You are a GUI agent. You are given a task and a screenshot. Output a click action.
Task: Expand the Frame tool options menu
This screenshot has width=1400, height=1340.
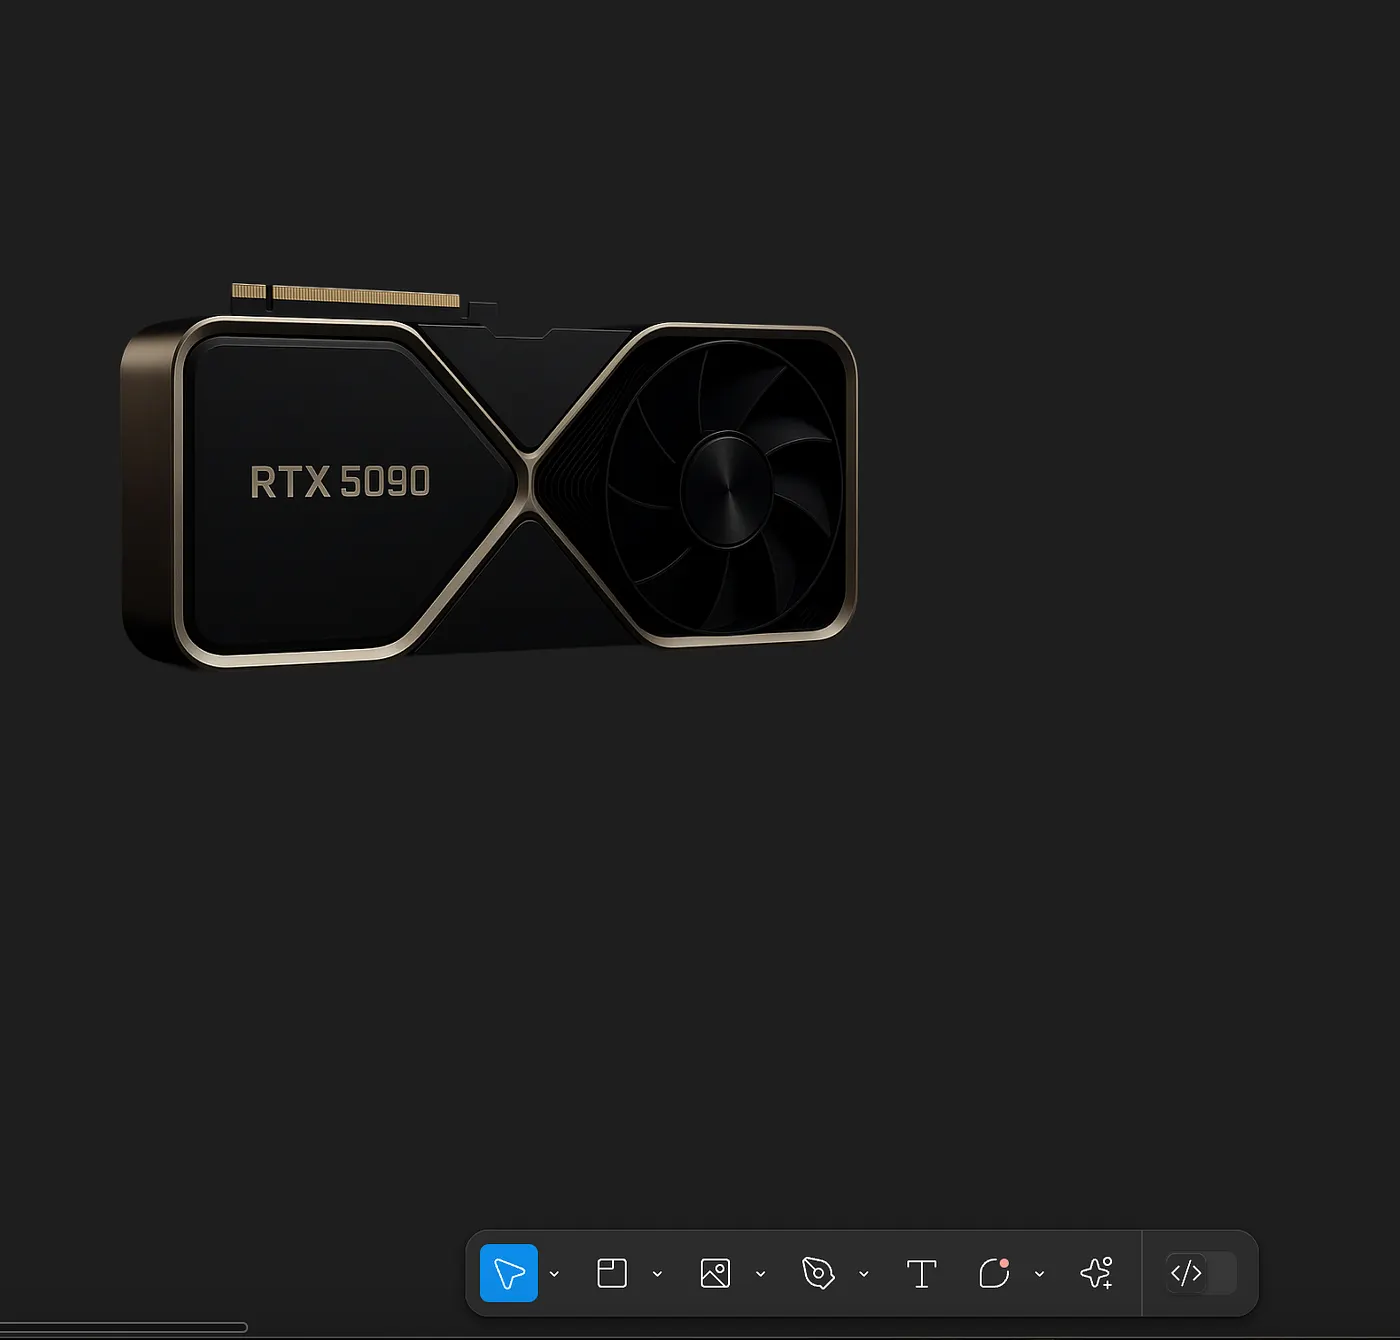point(657,1274)
